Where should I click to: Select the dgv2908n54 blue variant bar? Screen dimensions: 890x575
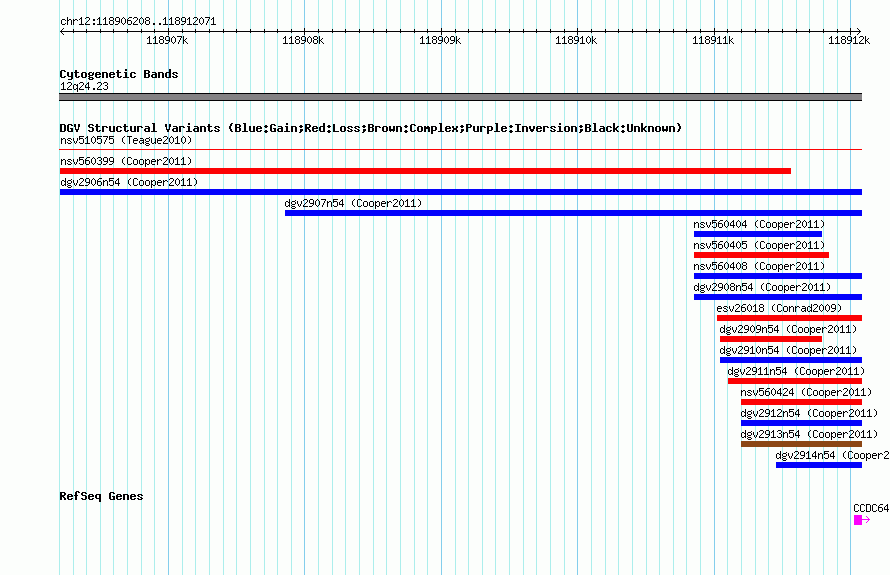(x=778, y=297)
